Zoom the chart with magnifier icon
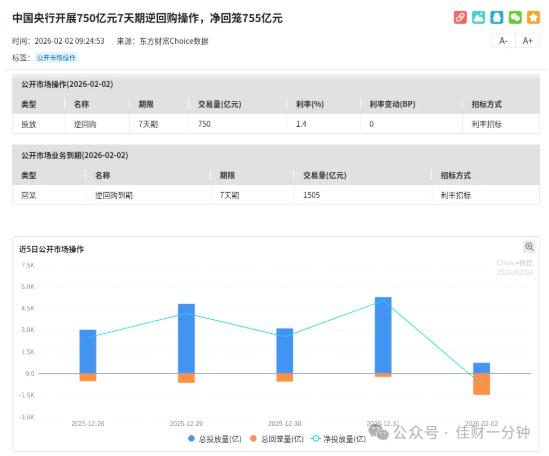 point(529,247)
